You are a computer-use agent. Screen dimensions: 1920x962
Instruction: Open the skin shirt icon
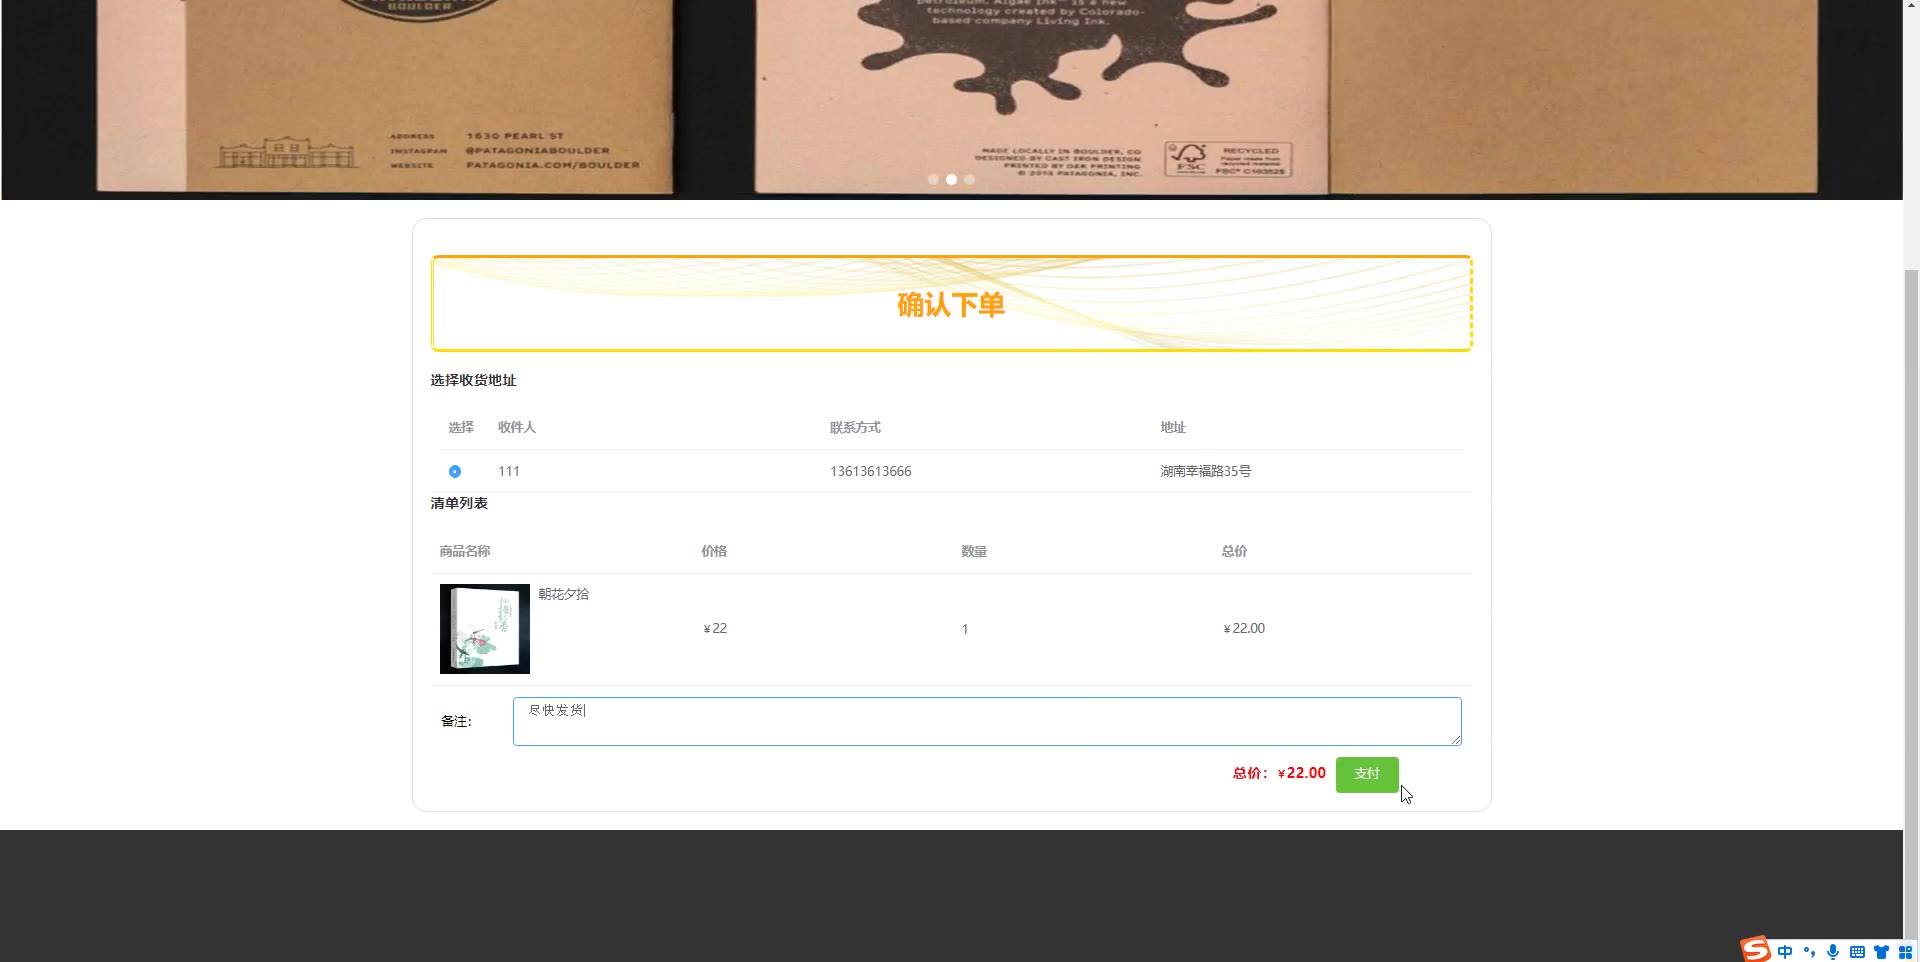[1881, 952]
